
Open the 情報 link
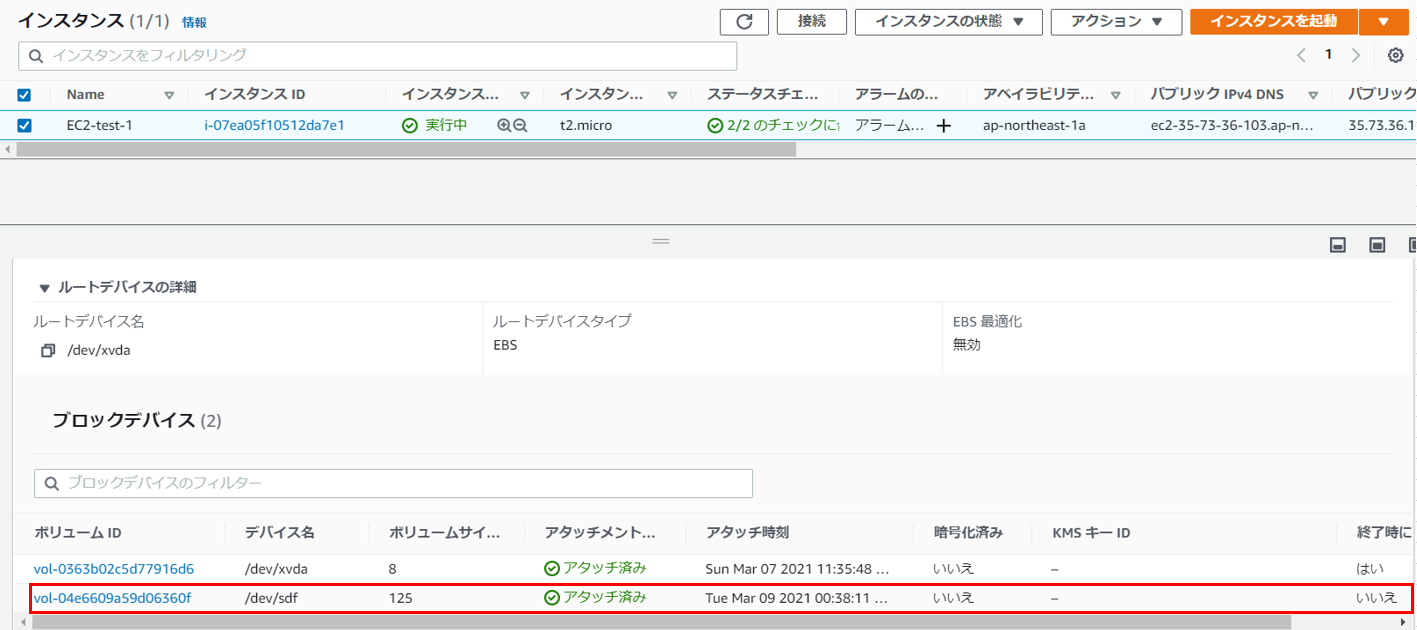[194, 22]
